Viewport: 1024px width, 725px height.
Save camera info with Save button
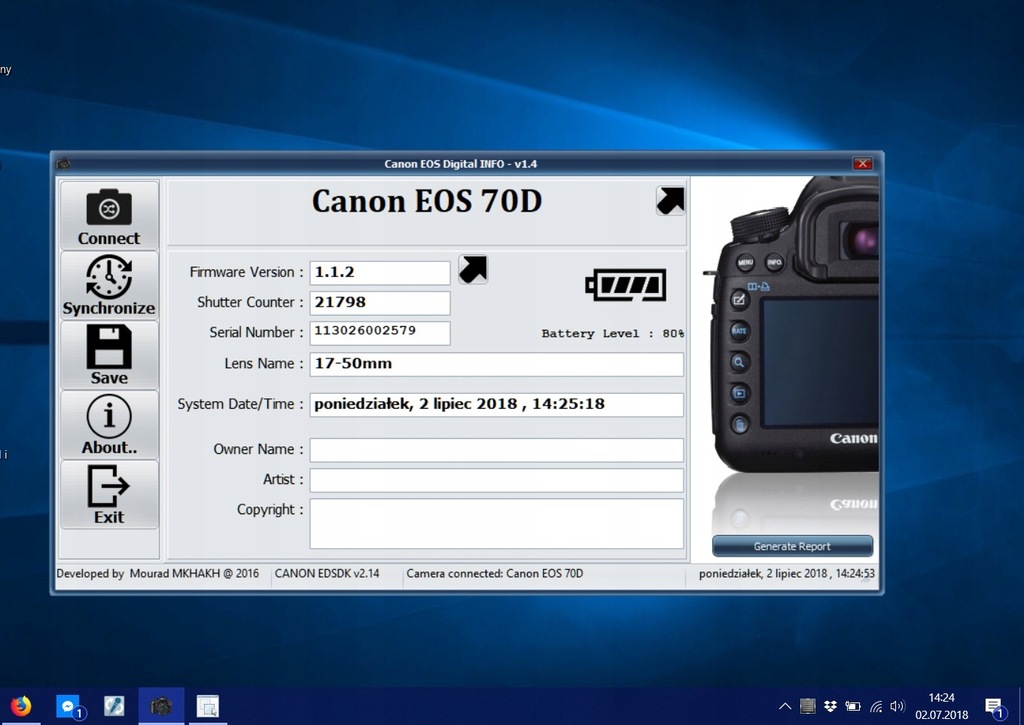(109, 355)
